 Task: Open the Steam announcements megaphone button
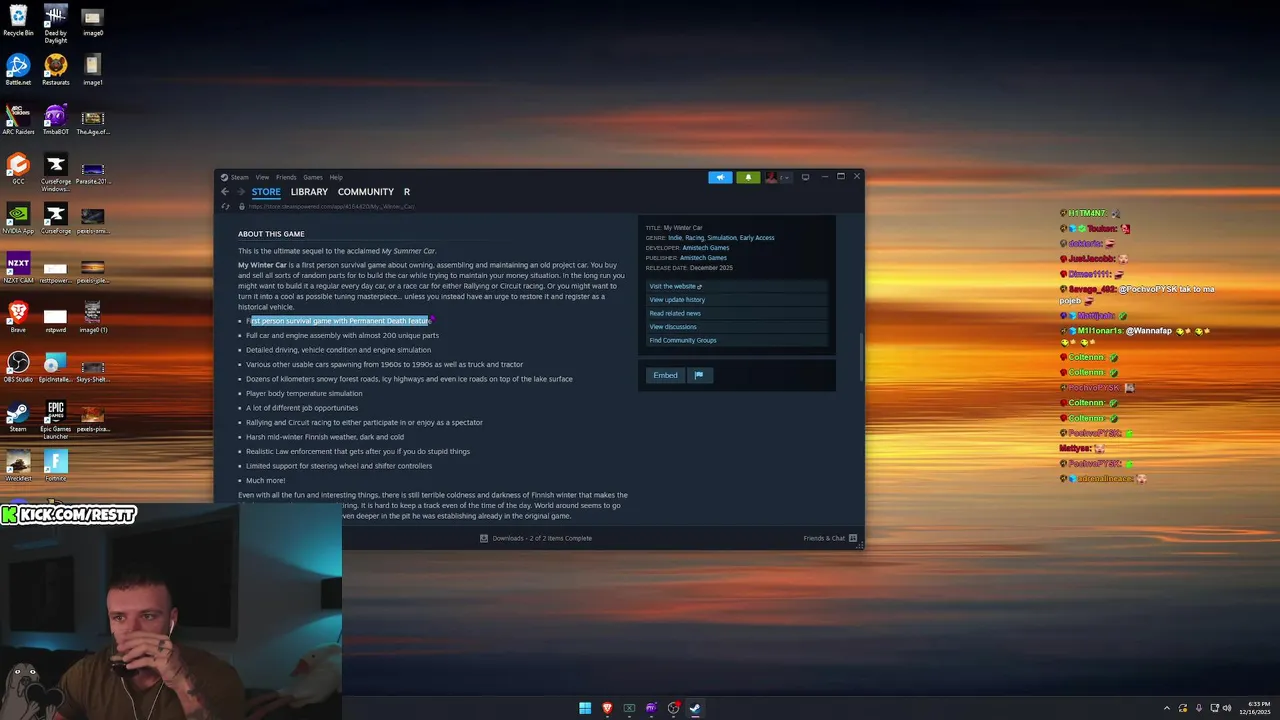tap(720, 177)
